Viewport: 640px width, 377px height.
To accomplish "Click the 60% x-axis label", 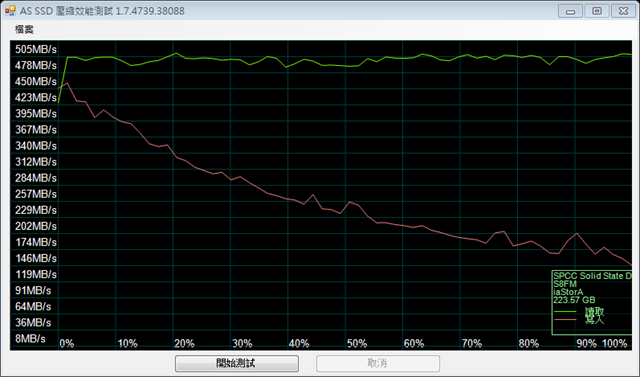I will click(414, 344).
